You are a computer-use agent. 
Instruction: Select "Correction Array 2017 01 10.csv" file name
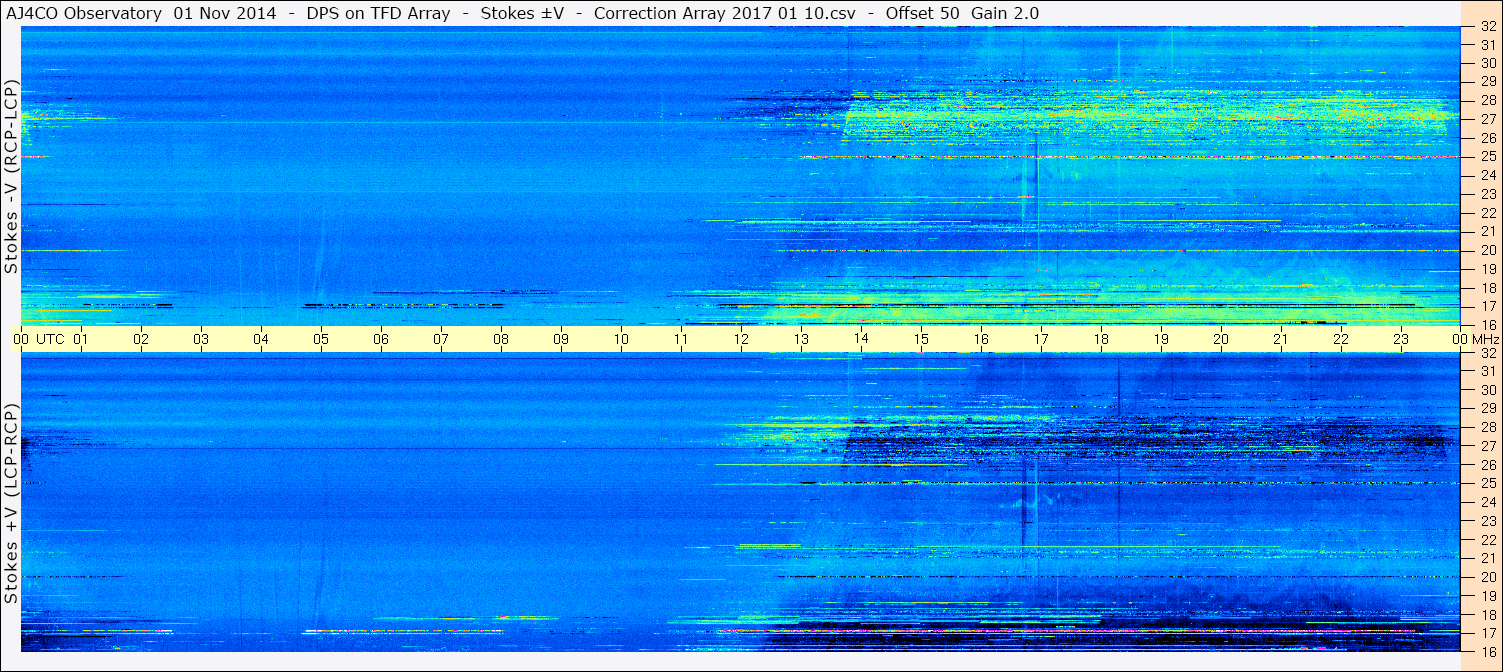725,13
